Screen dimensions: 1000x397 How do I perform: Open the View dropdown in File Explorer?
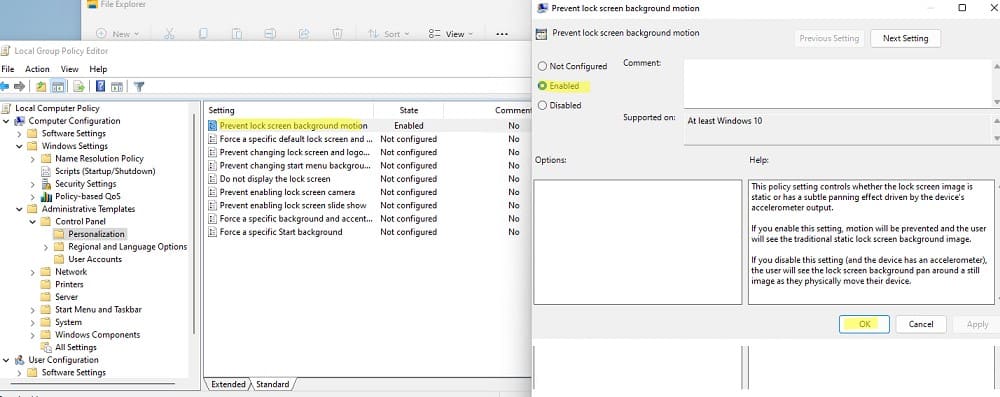click(451, 34)
